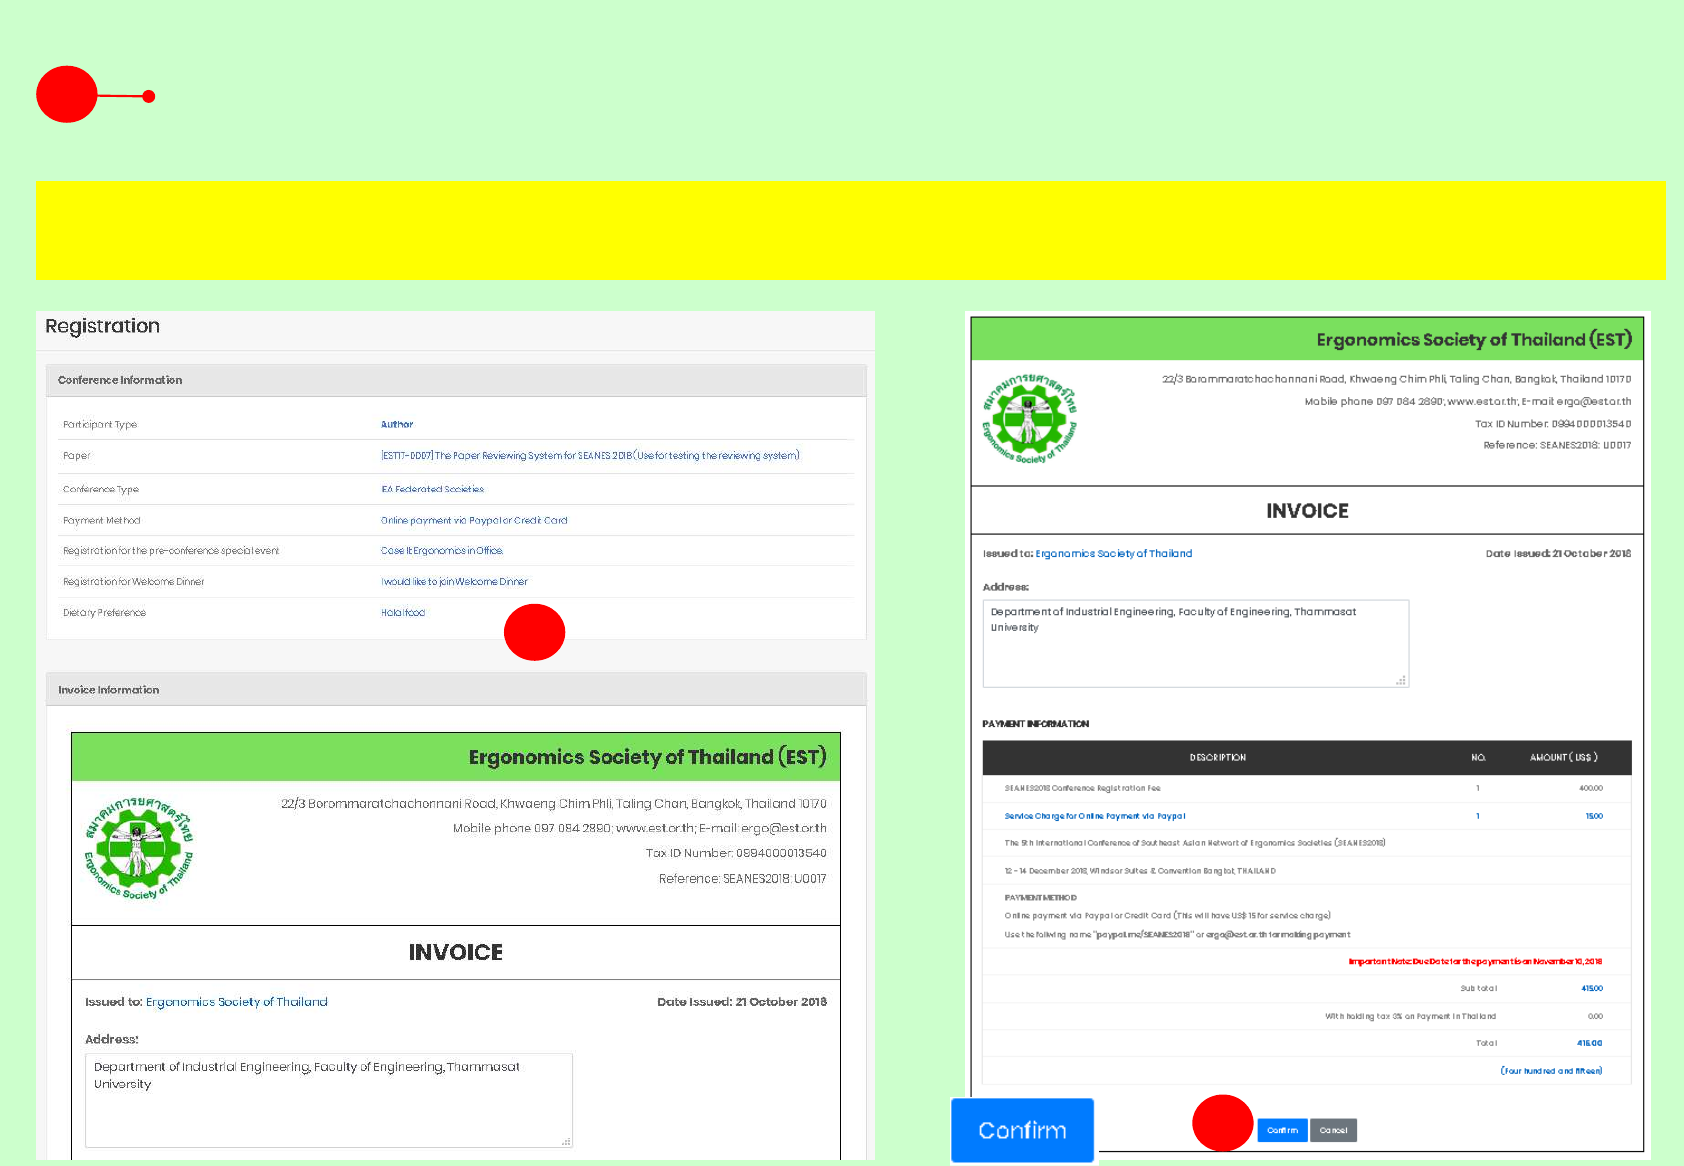The width and height of the screenshot is (1684, 1166).
Task: Open the '[EST17-0007] The Paper Reviewing System' paper entry
Action: pyautogui.click(x=590, y=455)
